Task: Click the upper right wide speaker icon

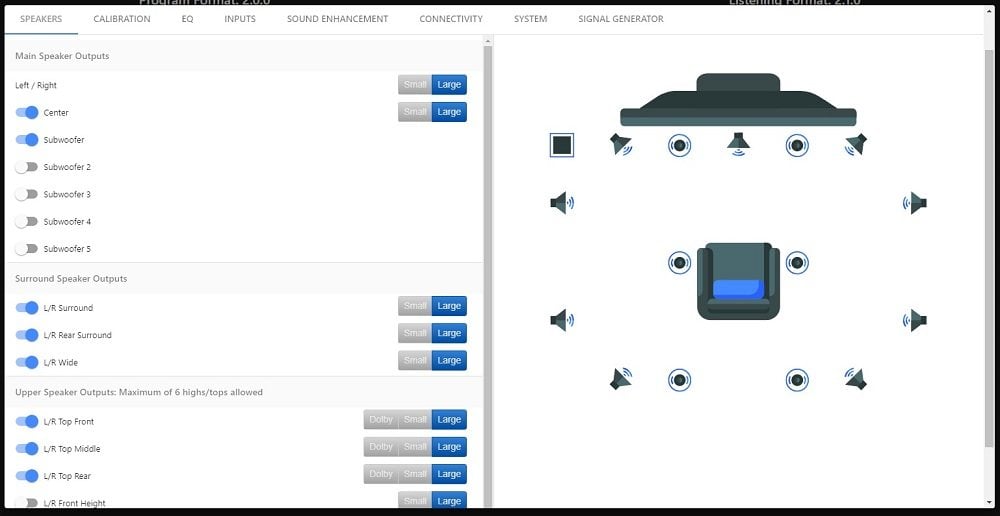Action: click(x=915, y=203)
